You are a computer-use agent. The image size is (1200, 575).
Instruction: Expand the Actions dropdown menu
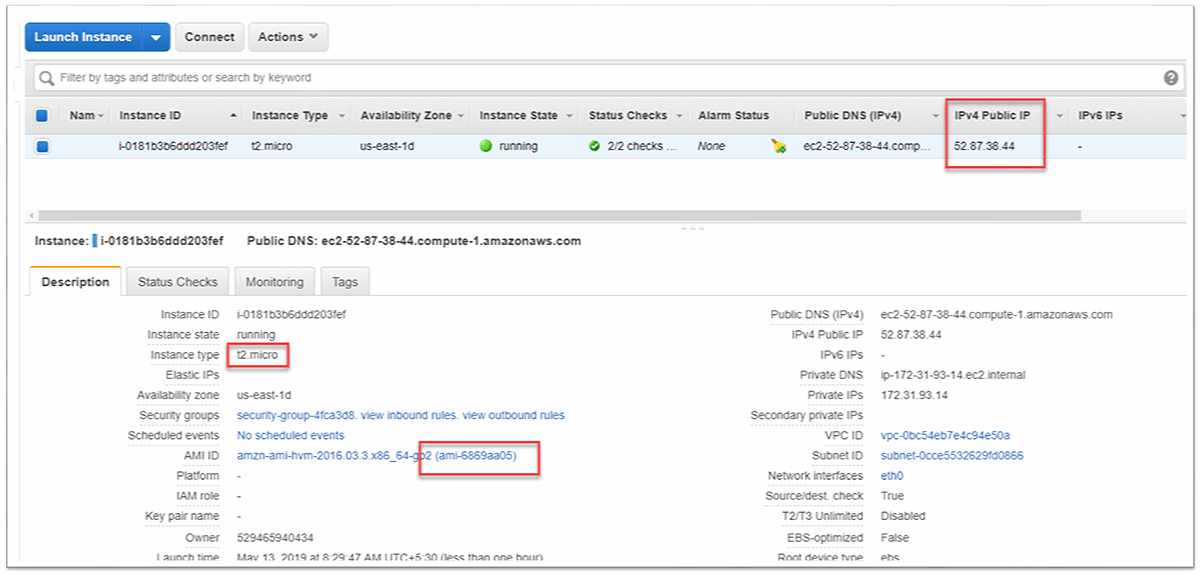288,37
